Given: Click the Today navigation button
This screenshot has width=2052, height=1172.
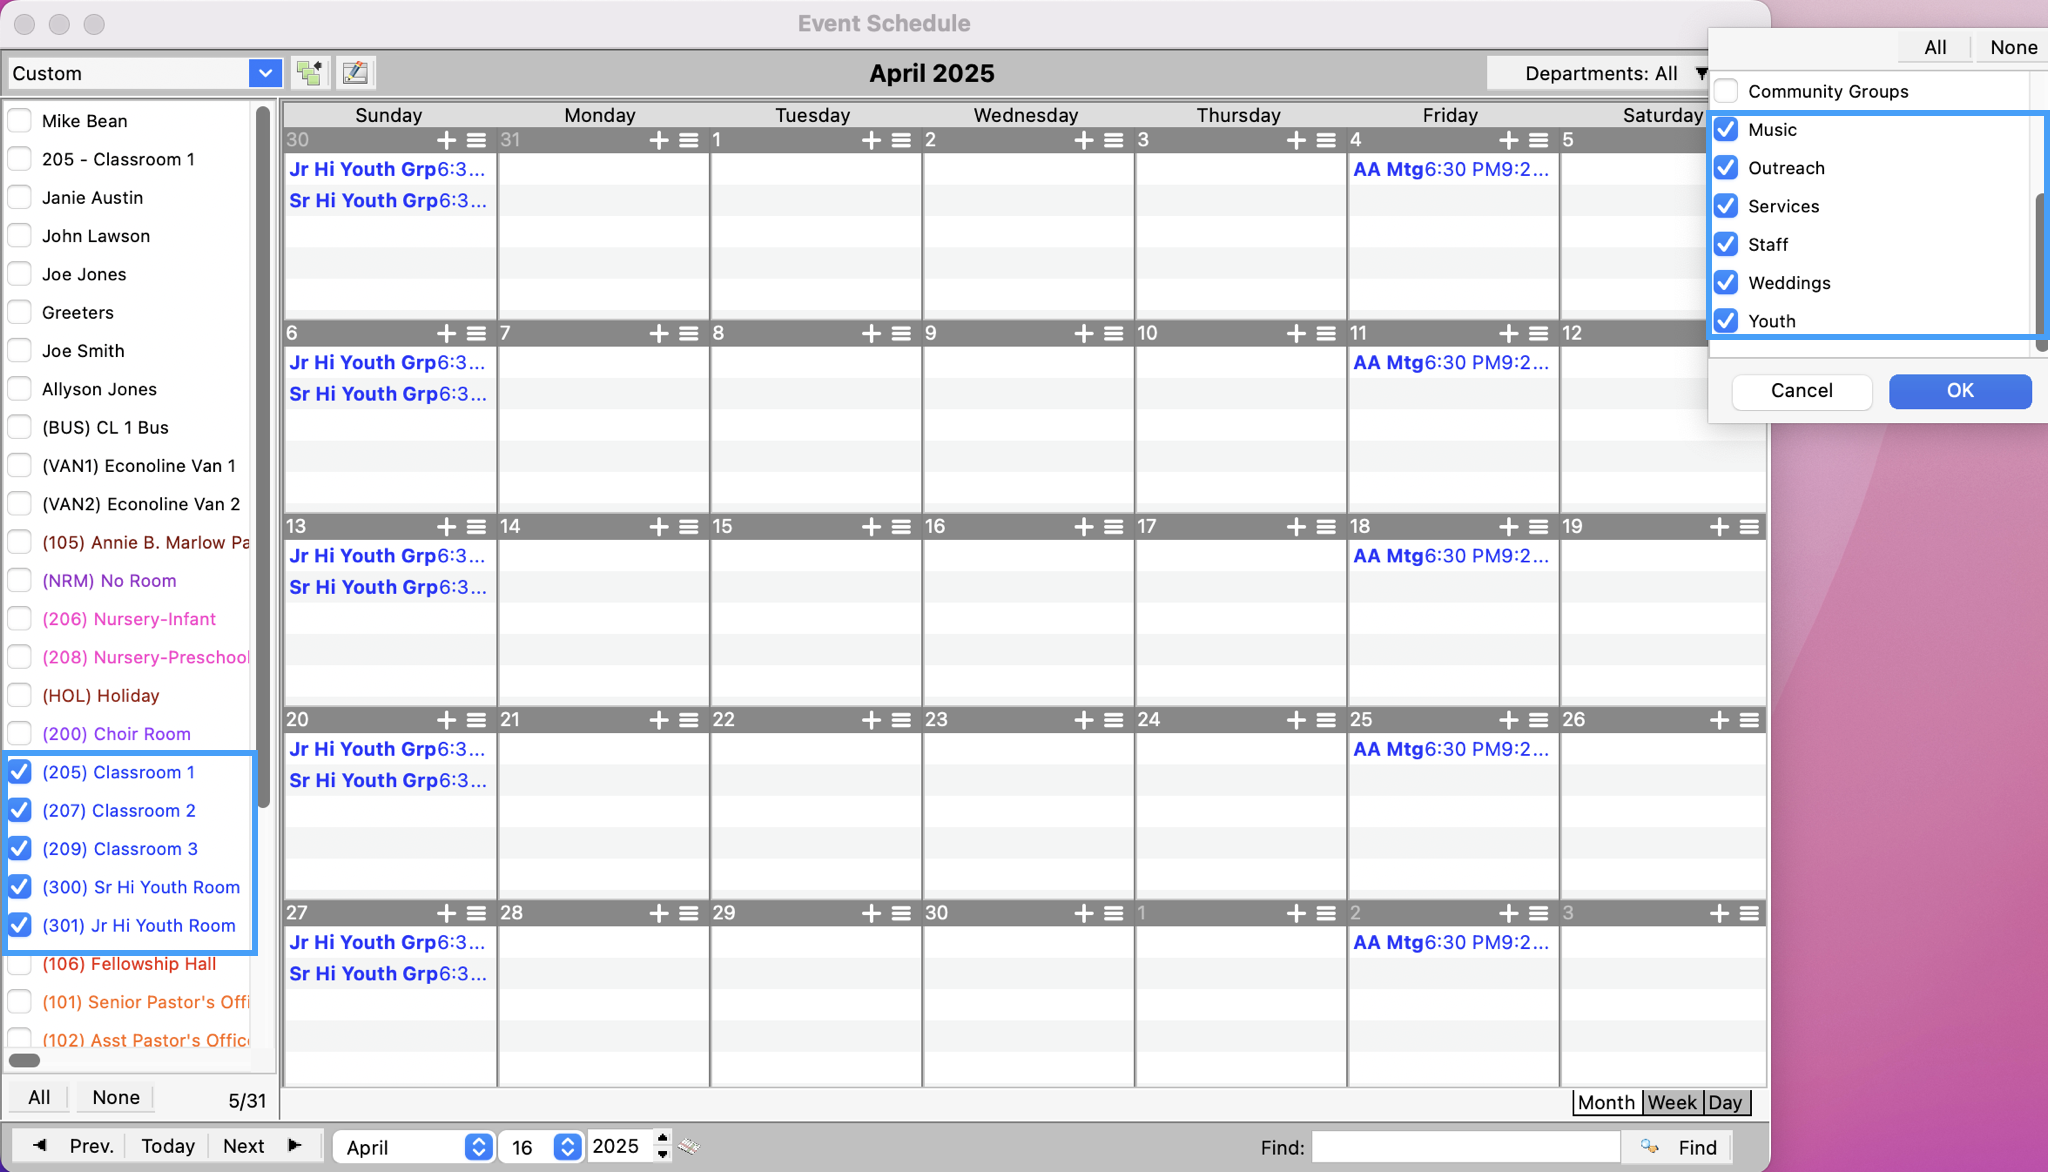Looking at the screenshot, I should tap(167, 1146).
